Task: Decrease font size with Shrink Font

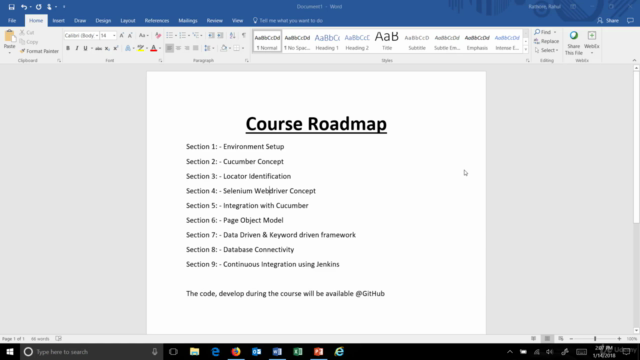Action: [130, 36]
